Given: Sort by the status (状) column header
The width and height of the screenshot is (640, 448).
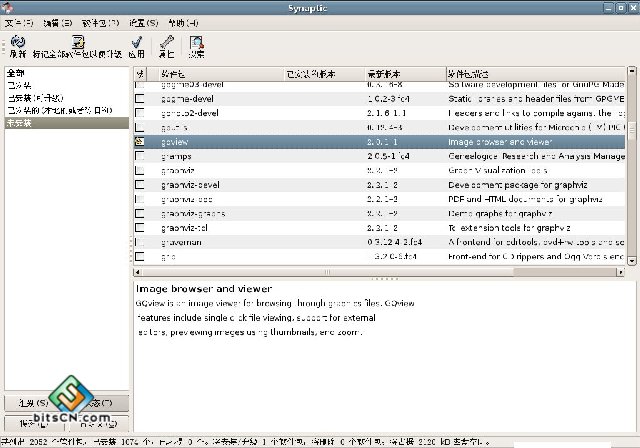Looking at the screenshot, I should point(140,74).
